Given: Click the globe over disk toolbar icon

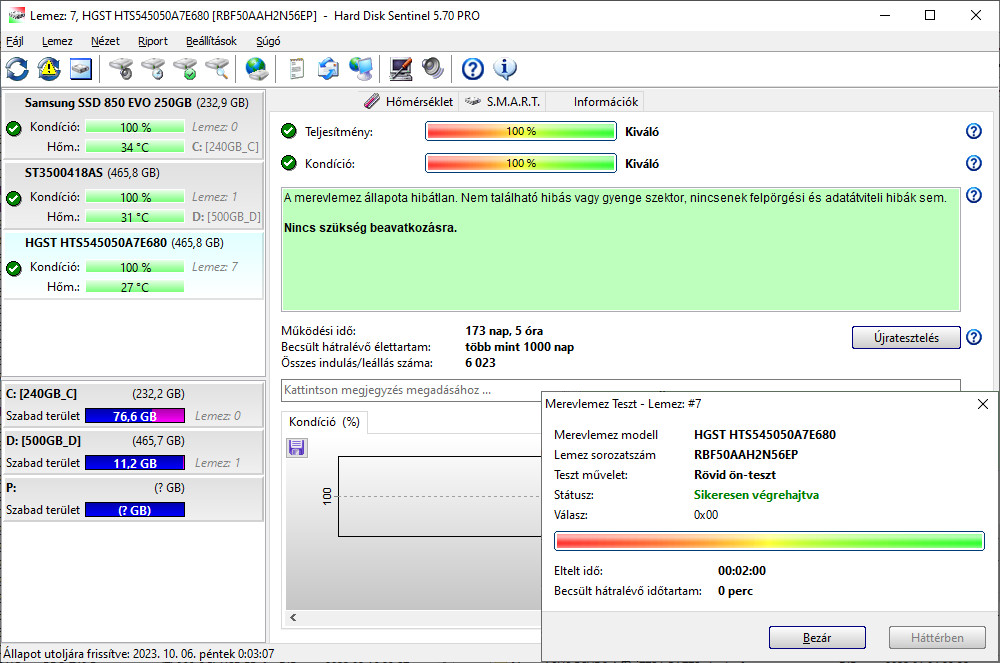Looking at the screenshot, I should pos(257,69).
